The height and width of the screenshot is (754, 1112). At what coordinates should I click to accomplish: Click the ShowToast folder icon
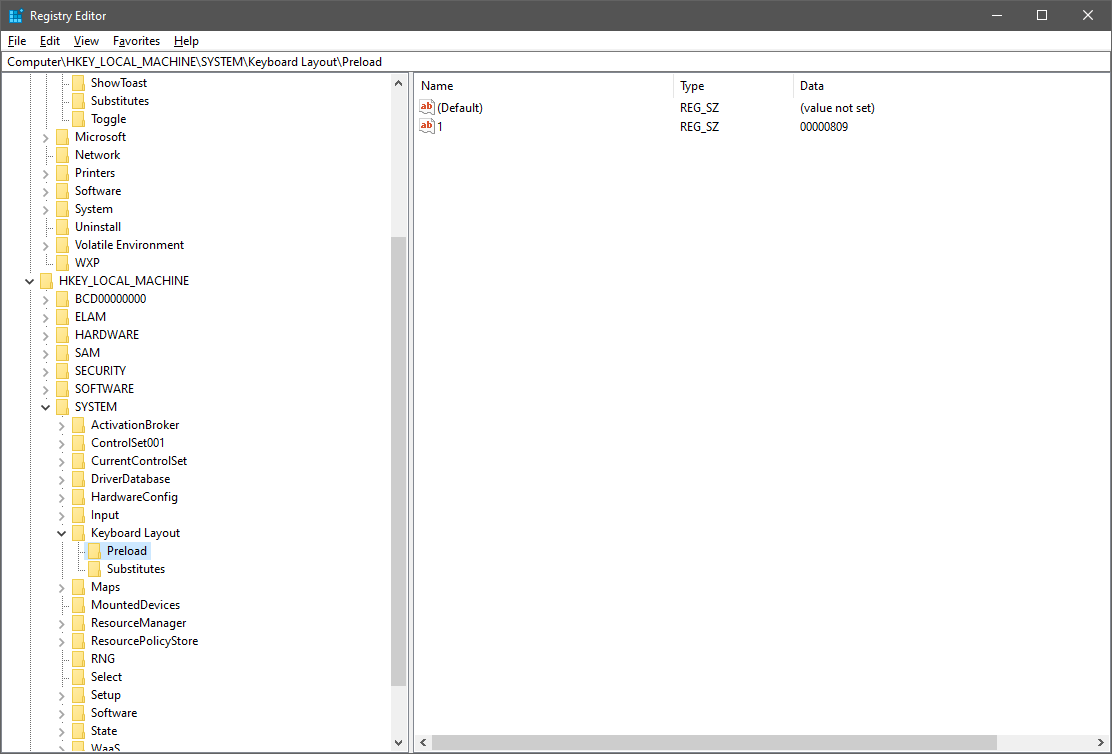(x=79, y=83)
